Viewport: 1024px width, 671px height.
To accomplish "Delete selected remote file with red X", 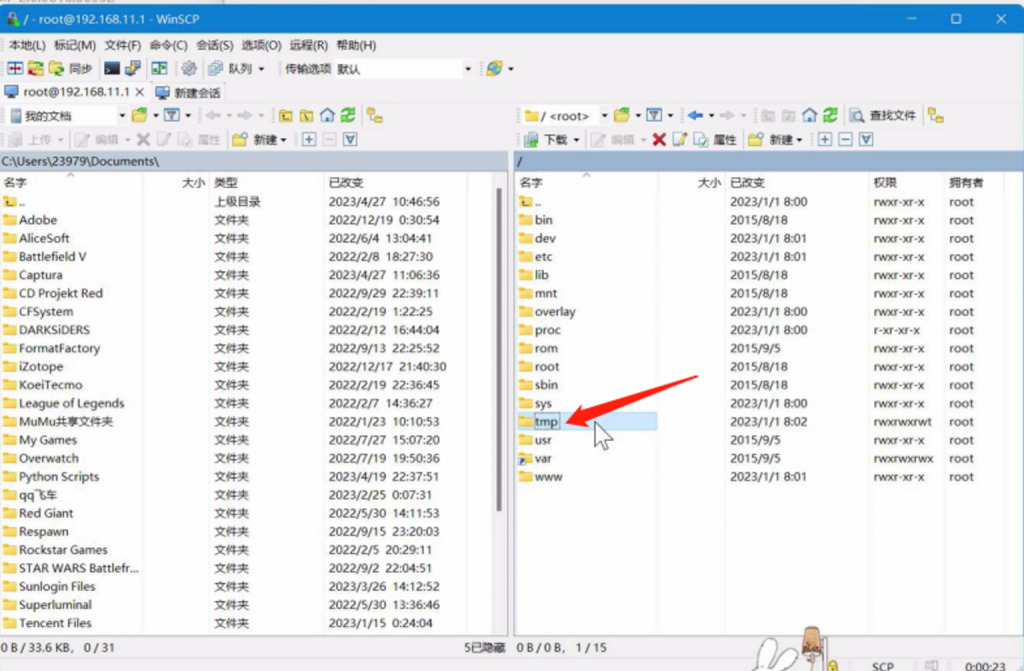I will pyautogui.click(x=659, y=139).
